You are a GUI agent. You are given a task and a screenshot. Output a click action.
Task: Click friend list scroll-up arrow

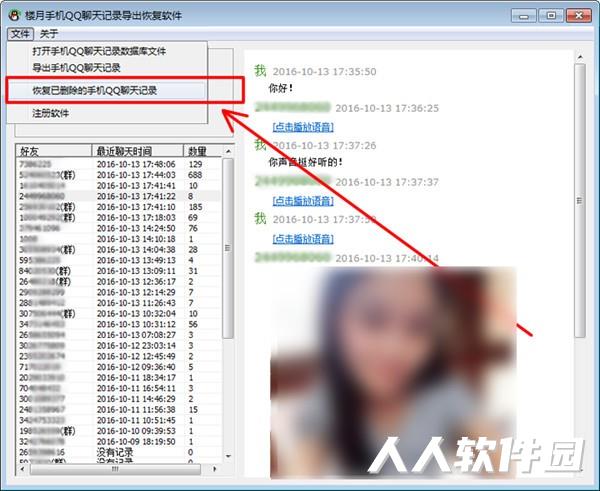click(x=228, y=151)
